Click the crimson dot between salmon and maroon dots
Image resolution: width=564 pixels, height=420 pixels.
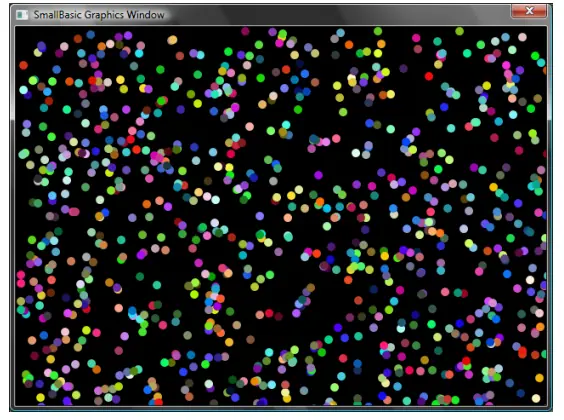click(x=269, y=314)
